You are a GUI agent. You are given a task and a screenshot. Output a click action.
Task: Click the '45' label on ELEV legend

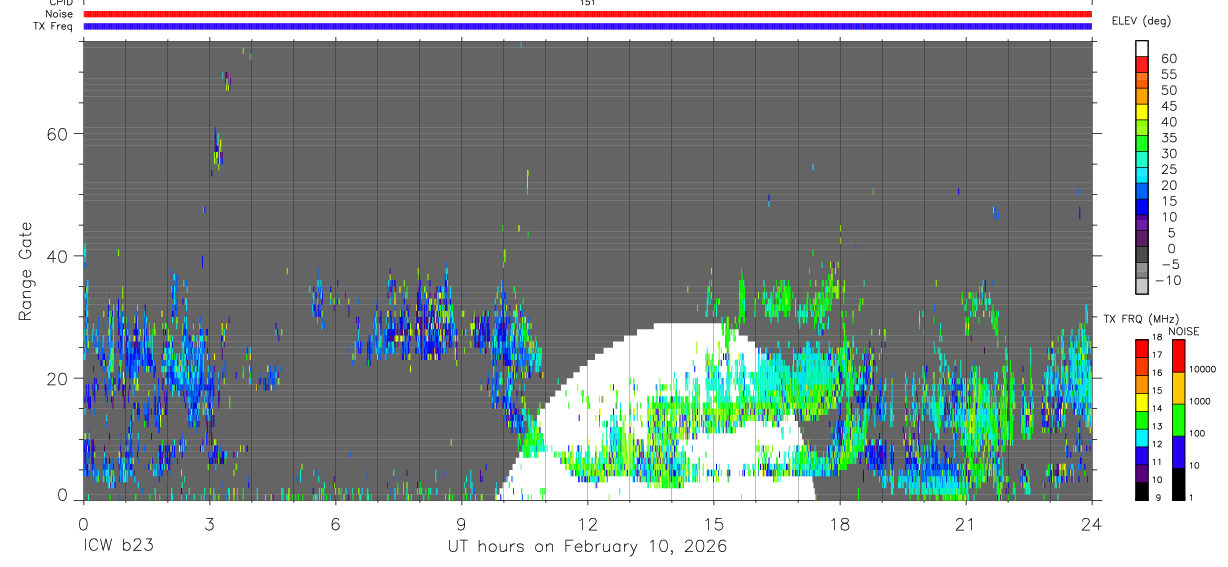click(1168, 106)
